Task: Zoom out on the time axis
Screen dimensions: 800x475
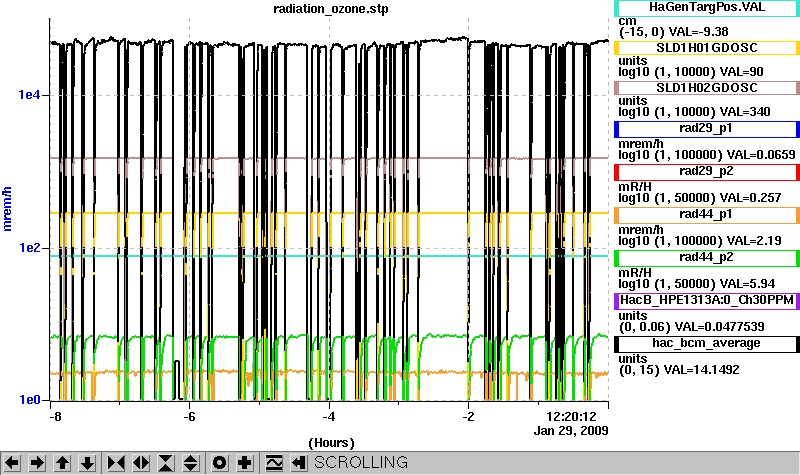Action: tap(141, 463)
